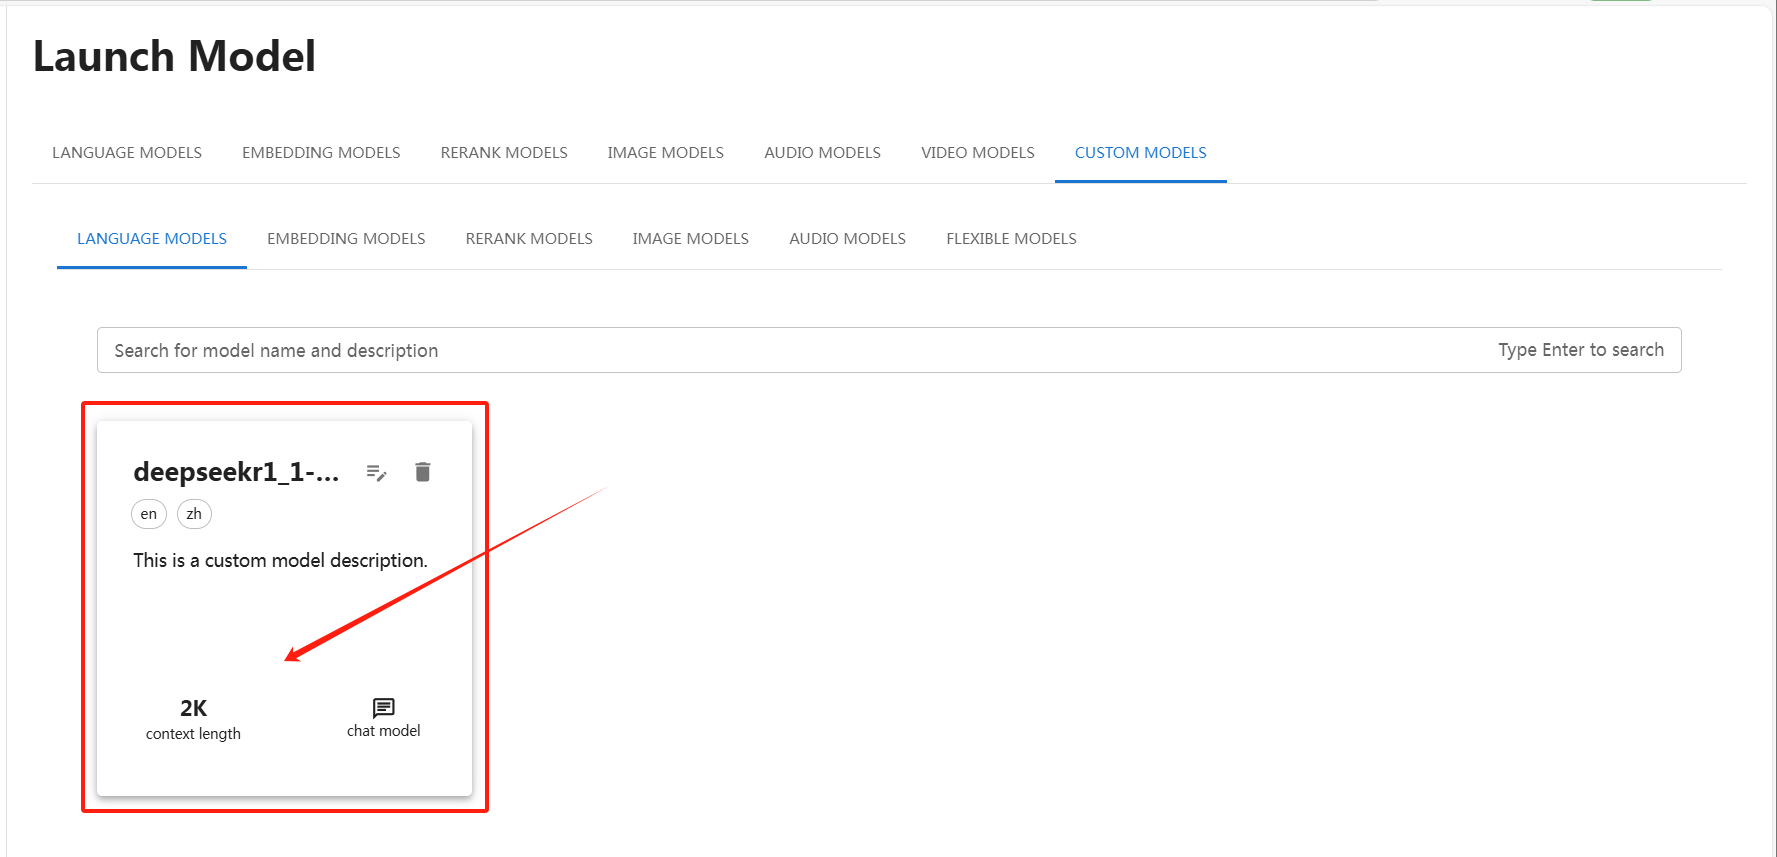Select custom Rerank Models sub-tab
This screenshot has height=857, width=1777.
coord(529,239)
